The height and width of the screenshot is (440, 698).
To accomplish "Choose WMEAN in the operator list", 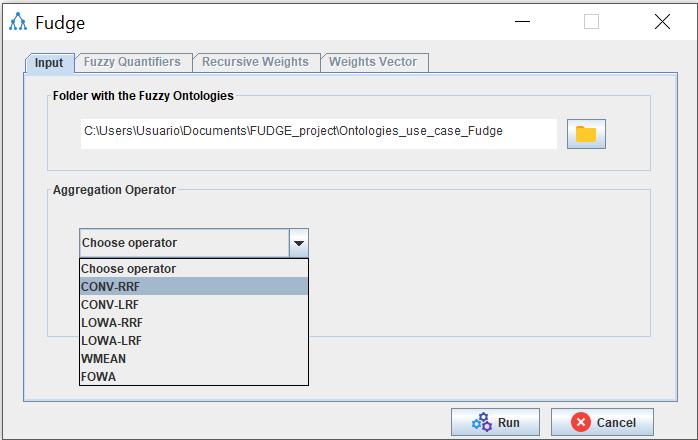I will pos(194,358).
